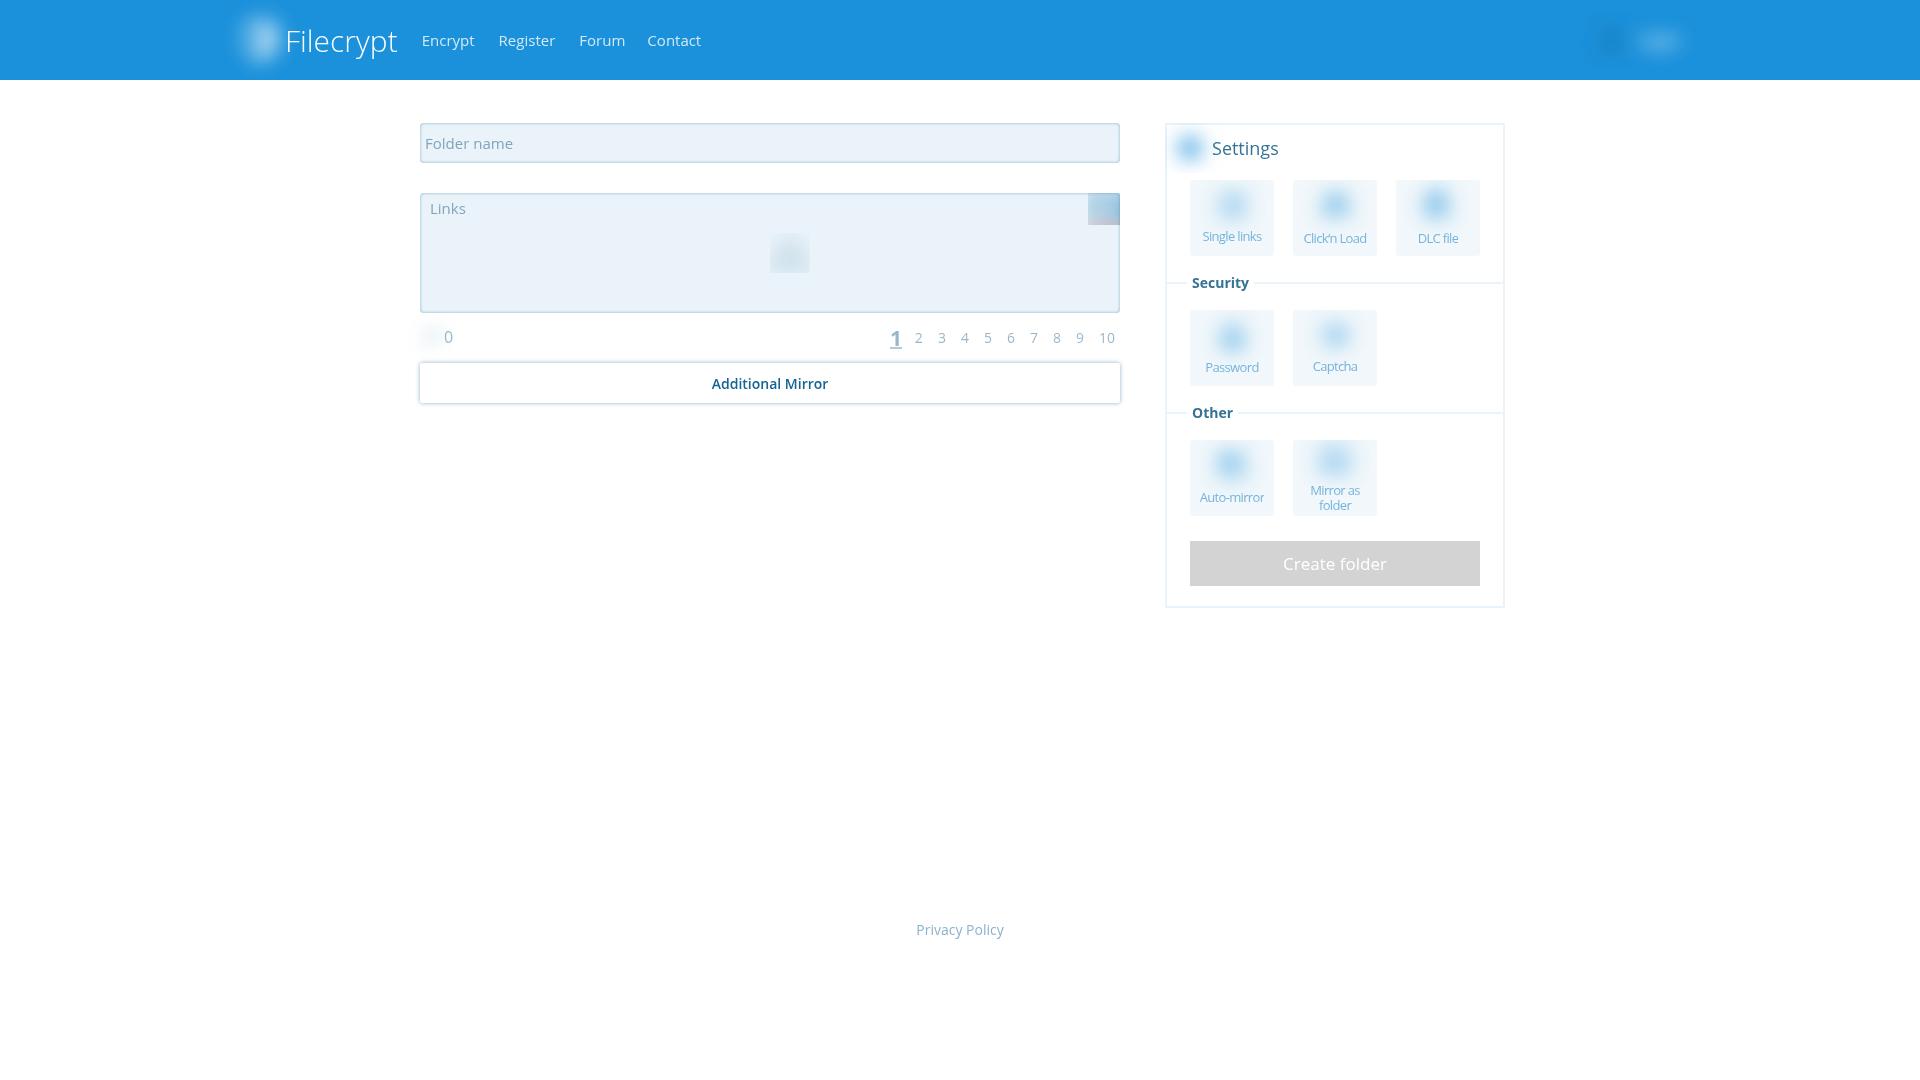This screenshot has width=1920, height=1080.
Task: Click the Additional Mirror button
Action: point(769,383)
